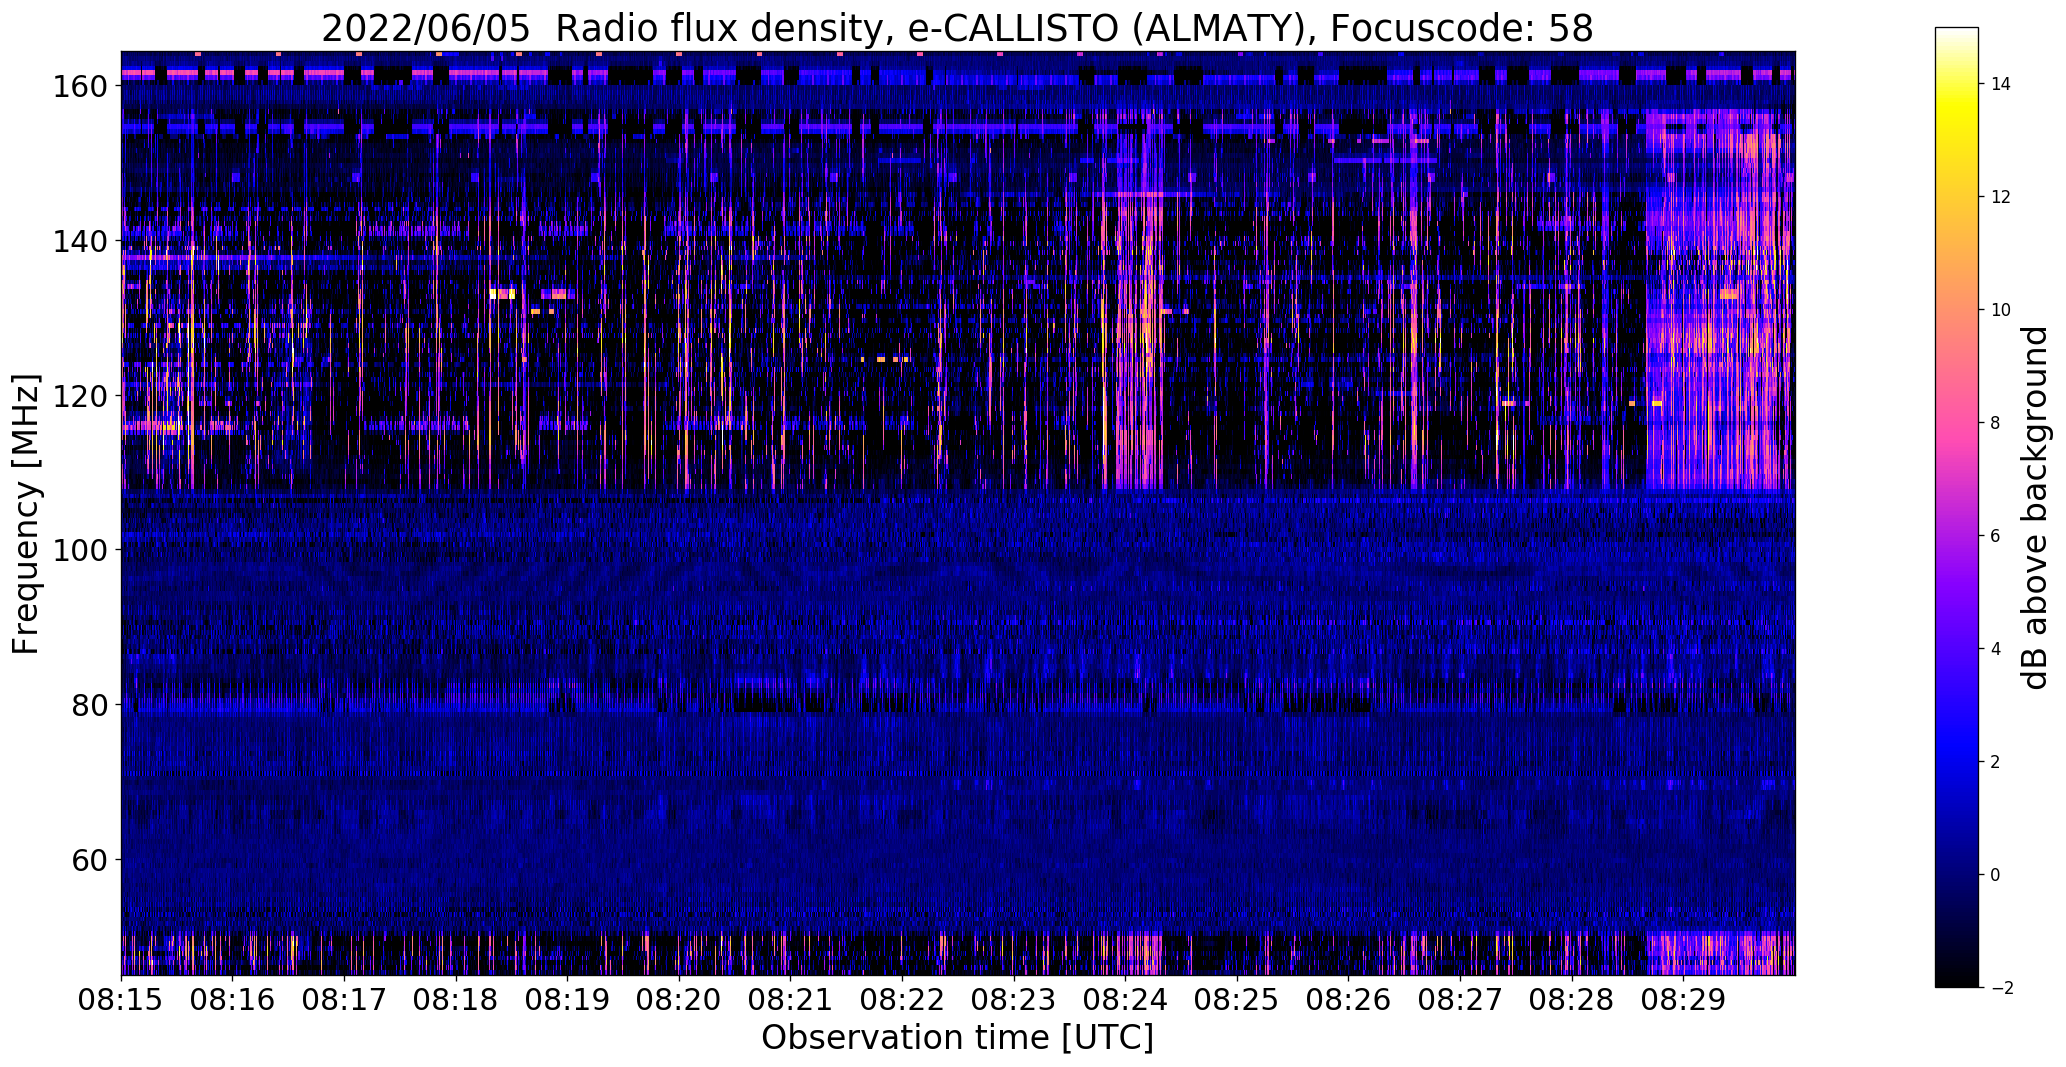This screenshot has height=1067, width=2066.
Task: Click the colorbar tick label 8
Action: pos(1995,423)
